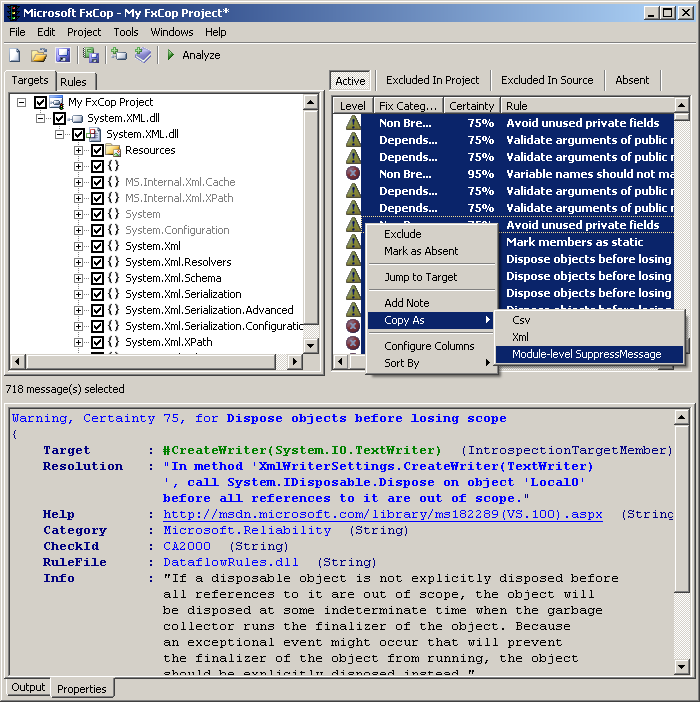Screen dimensions: 700x702
Task: Click the namespace braces icon for System.Xml.XPath
Action: click(x=113, y=342)
